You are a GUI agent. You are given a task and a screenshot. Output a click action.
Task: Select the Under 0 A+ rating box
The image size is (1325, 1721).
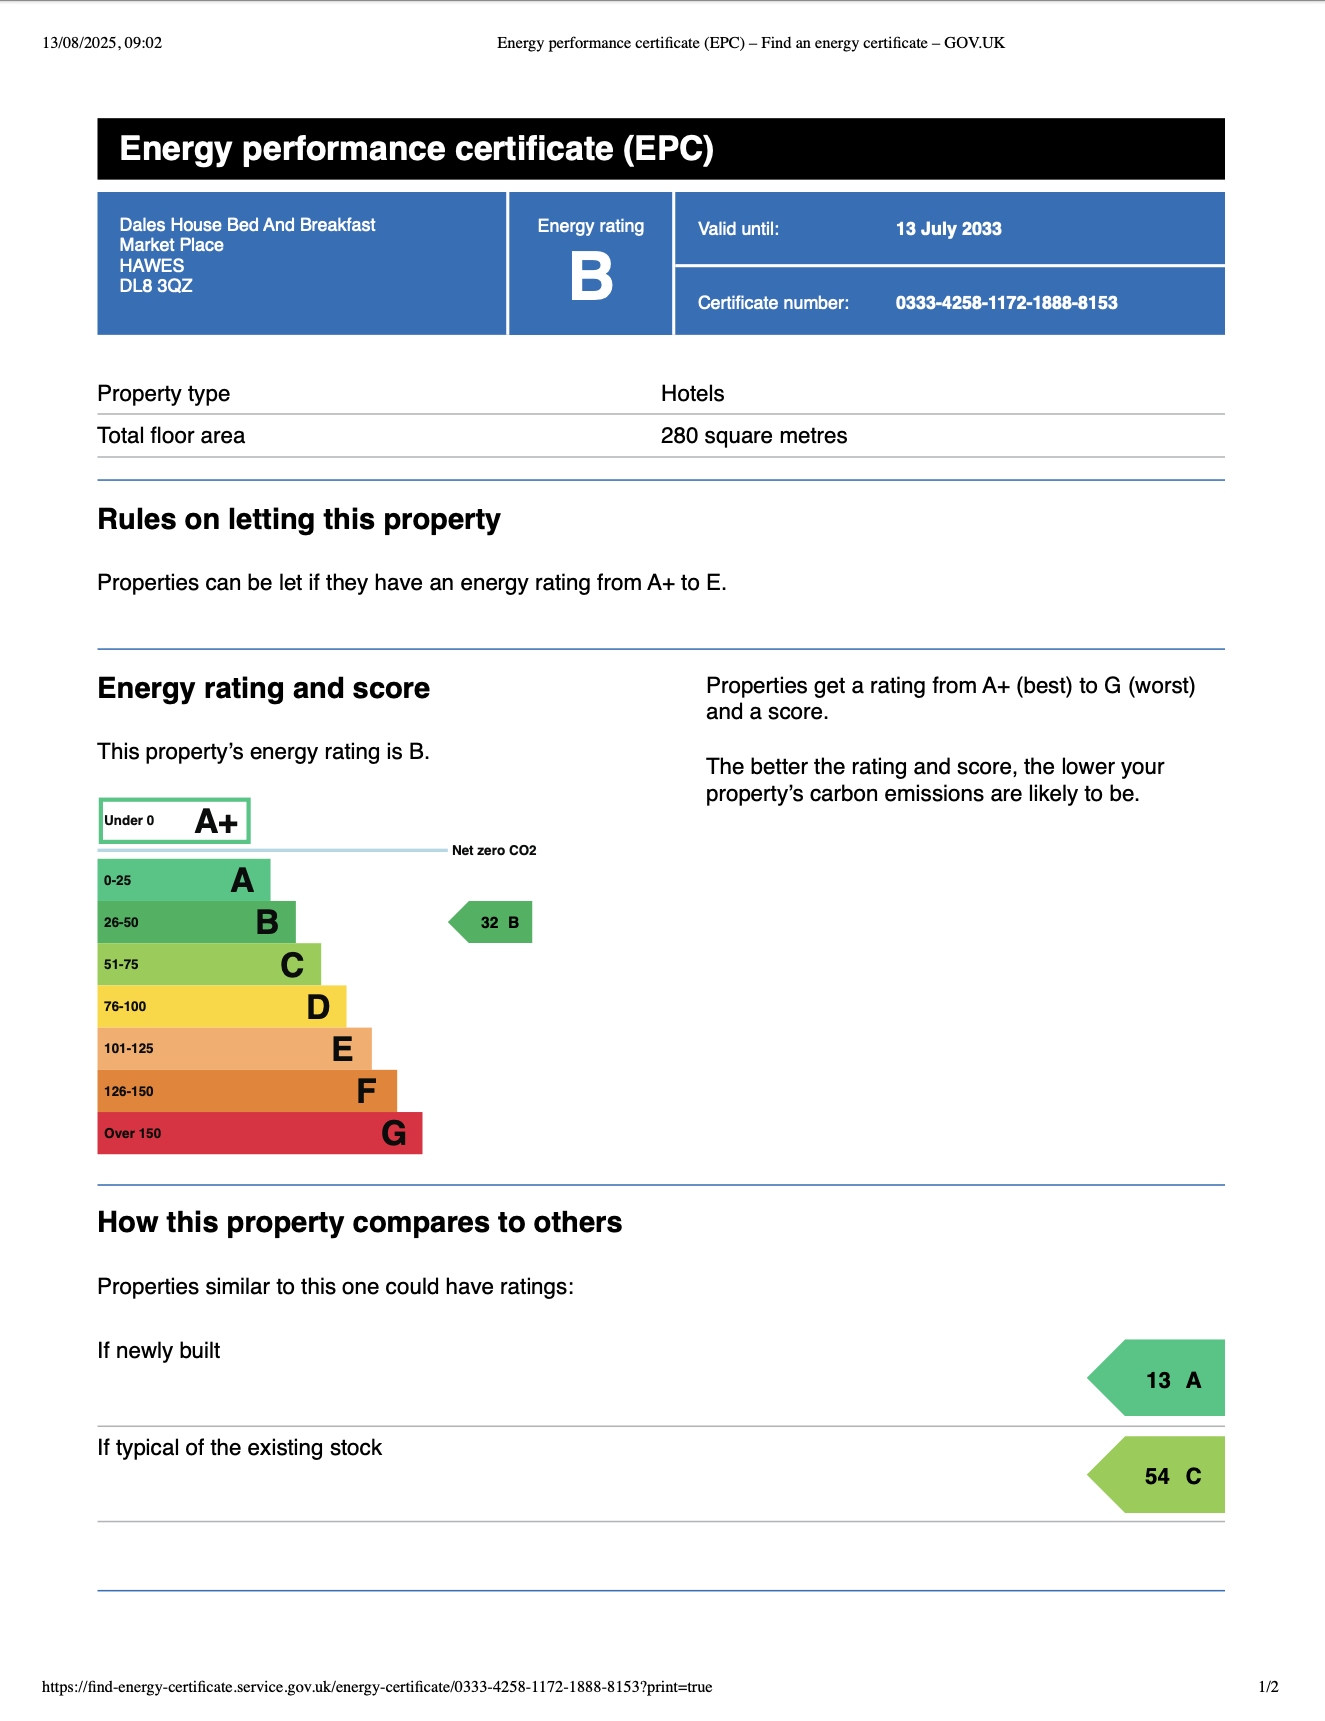tap(174, 821)
